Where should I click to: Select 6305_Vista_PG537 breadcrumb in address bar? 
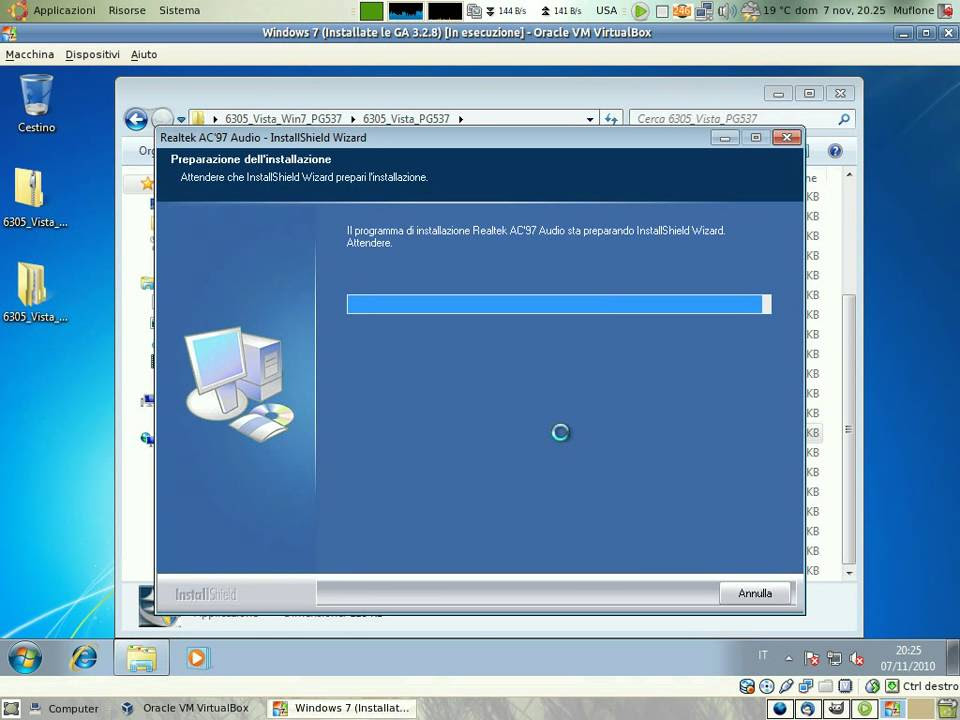tap(406, 119)
